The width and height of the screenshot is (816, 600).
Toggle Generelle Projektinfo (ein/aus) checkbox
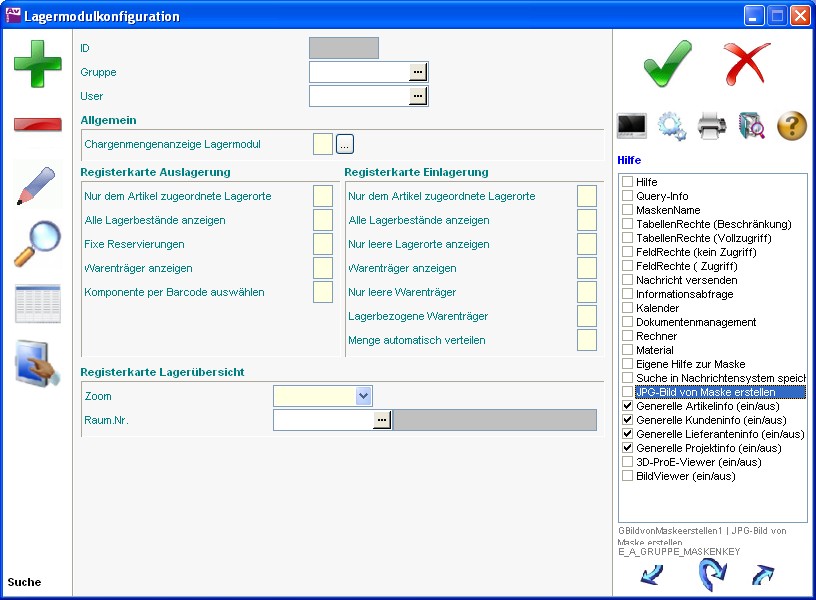click(x=628, y=449)
